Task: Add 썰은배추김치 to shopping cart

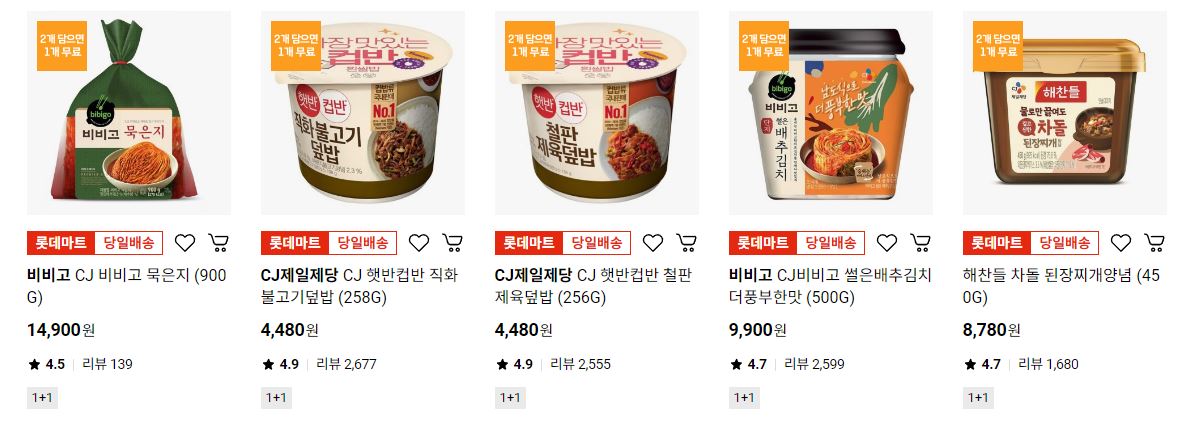Action: point(921,243)
